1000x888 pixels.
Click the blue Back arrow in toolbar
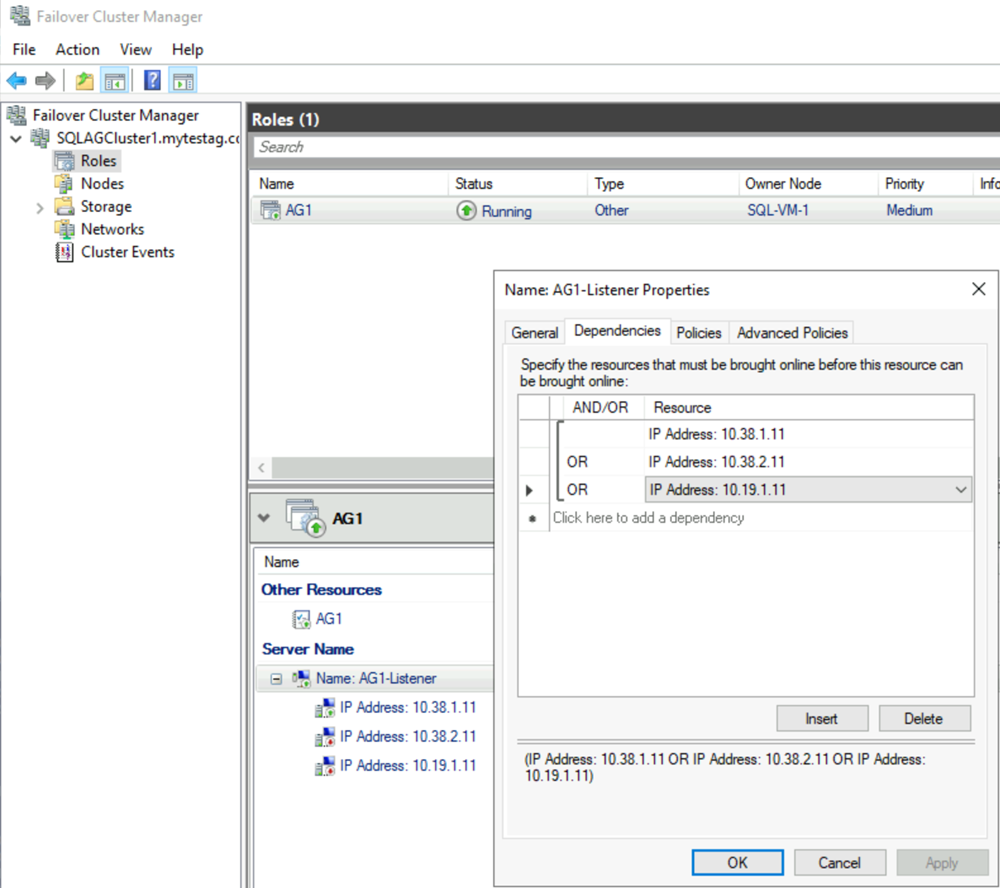pyautogui.click(x=17, y=81)
